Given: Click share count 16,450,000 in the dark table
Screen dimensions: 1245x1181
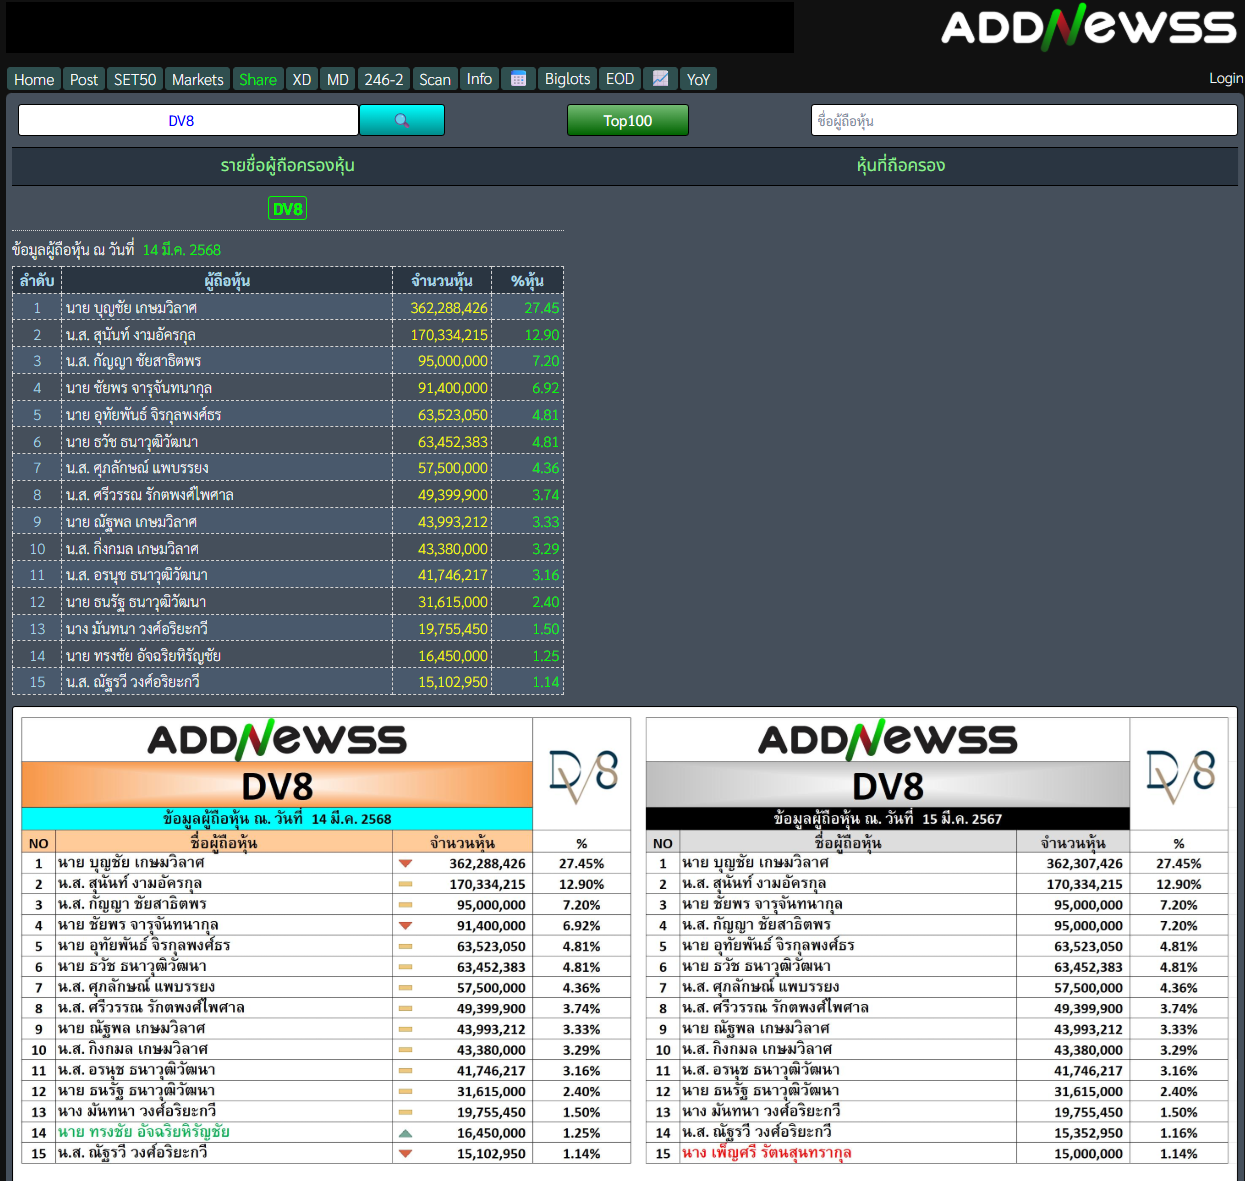Looking at the screenshot, I should [453, 656].
